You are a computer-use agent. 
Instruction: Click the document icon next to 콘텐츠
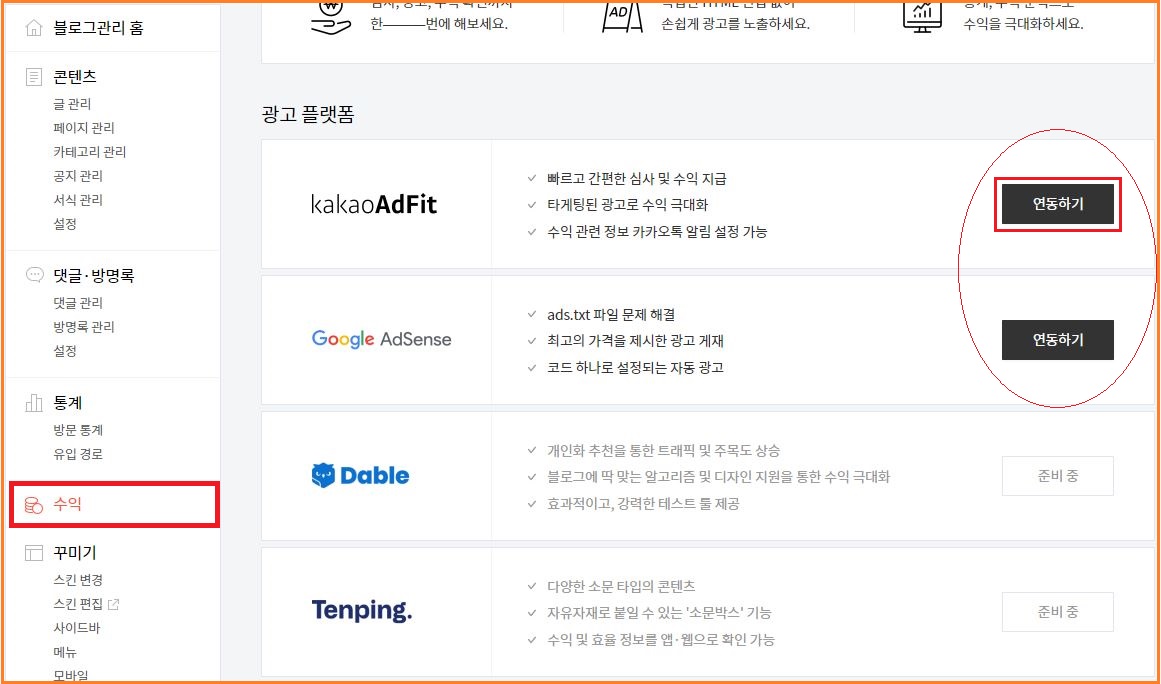point(34,76)
